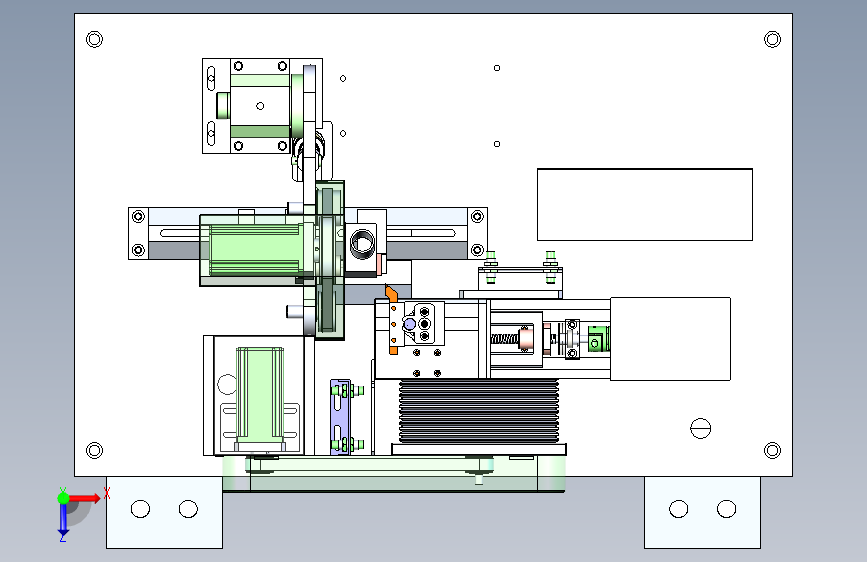Pick the lower-right bolt of the linear rail
Viewport: 867px width, 562px height.
[x=477, y=251]
